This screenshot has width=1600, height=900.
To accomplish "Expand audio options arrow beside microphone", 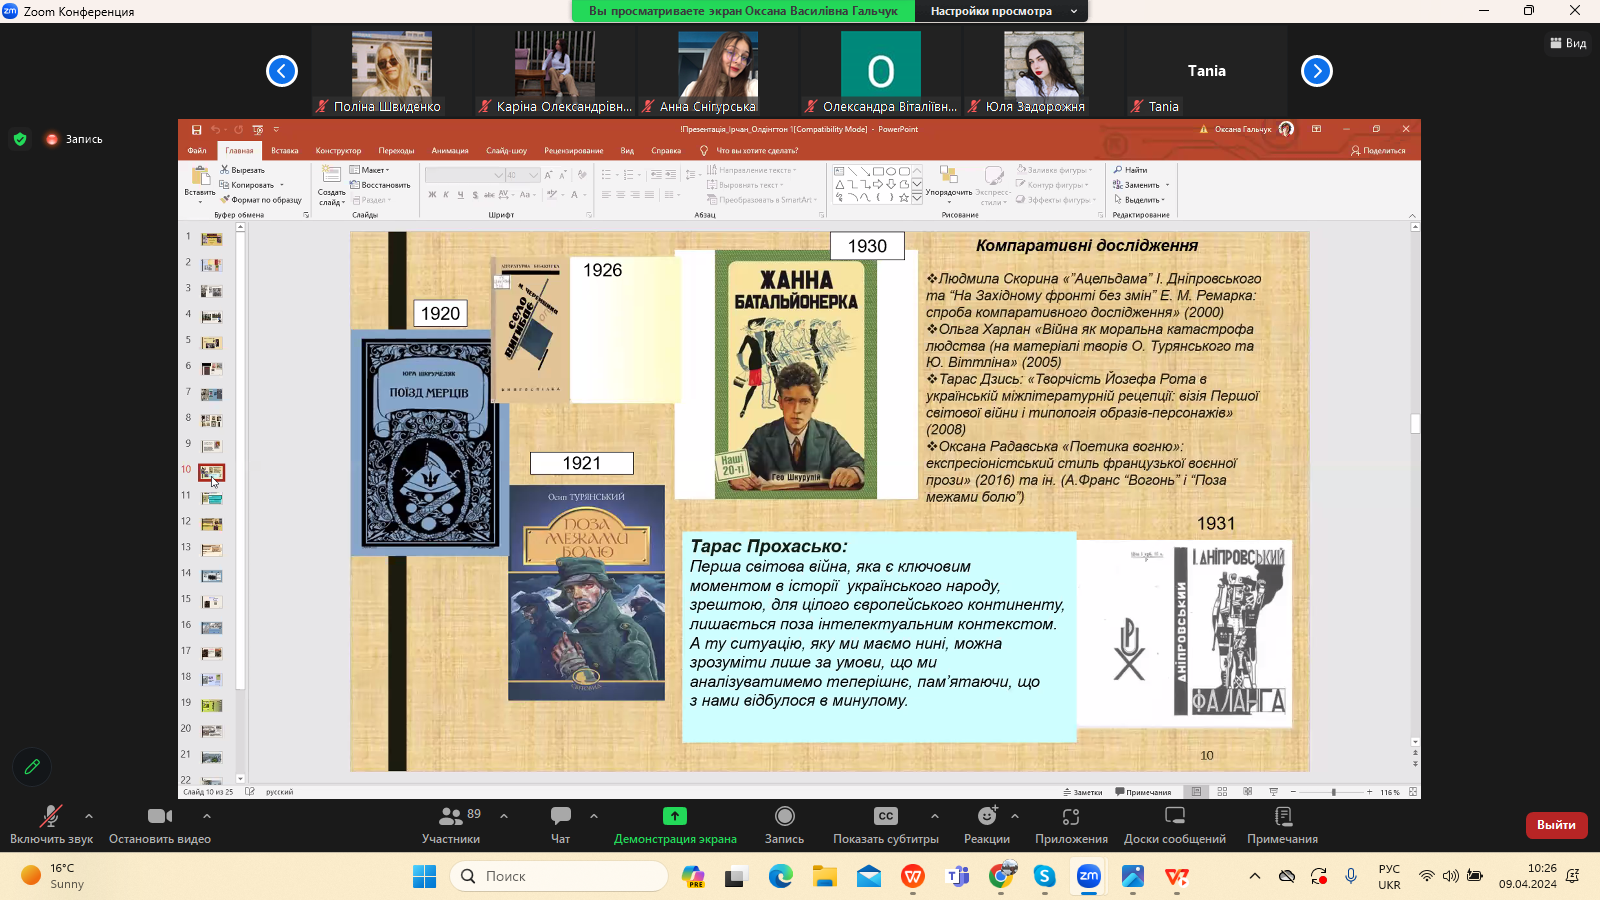I will [89, 816].
